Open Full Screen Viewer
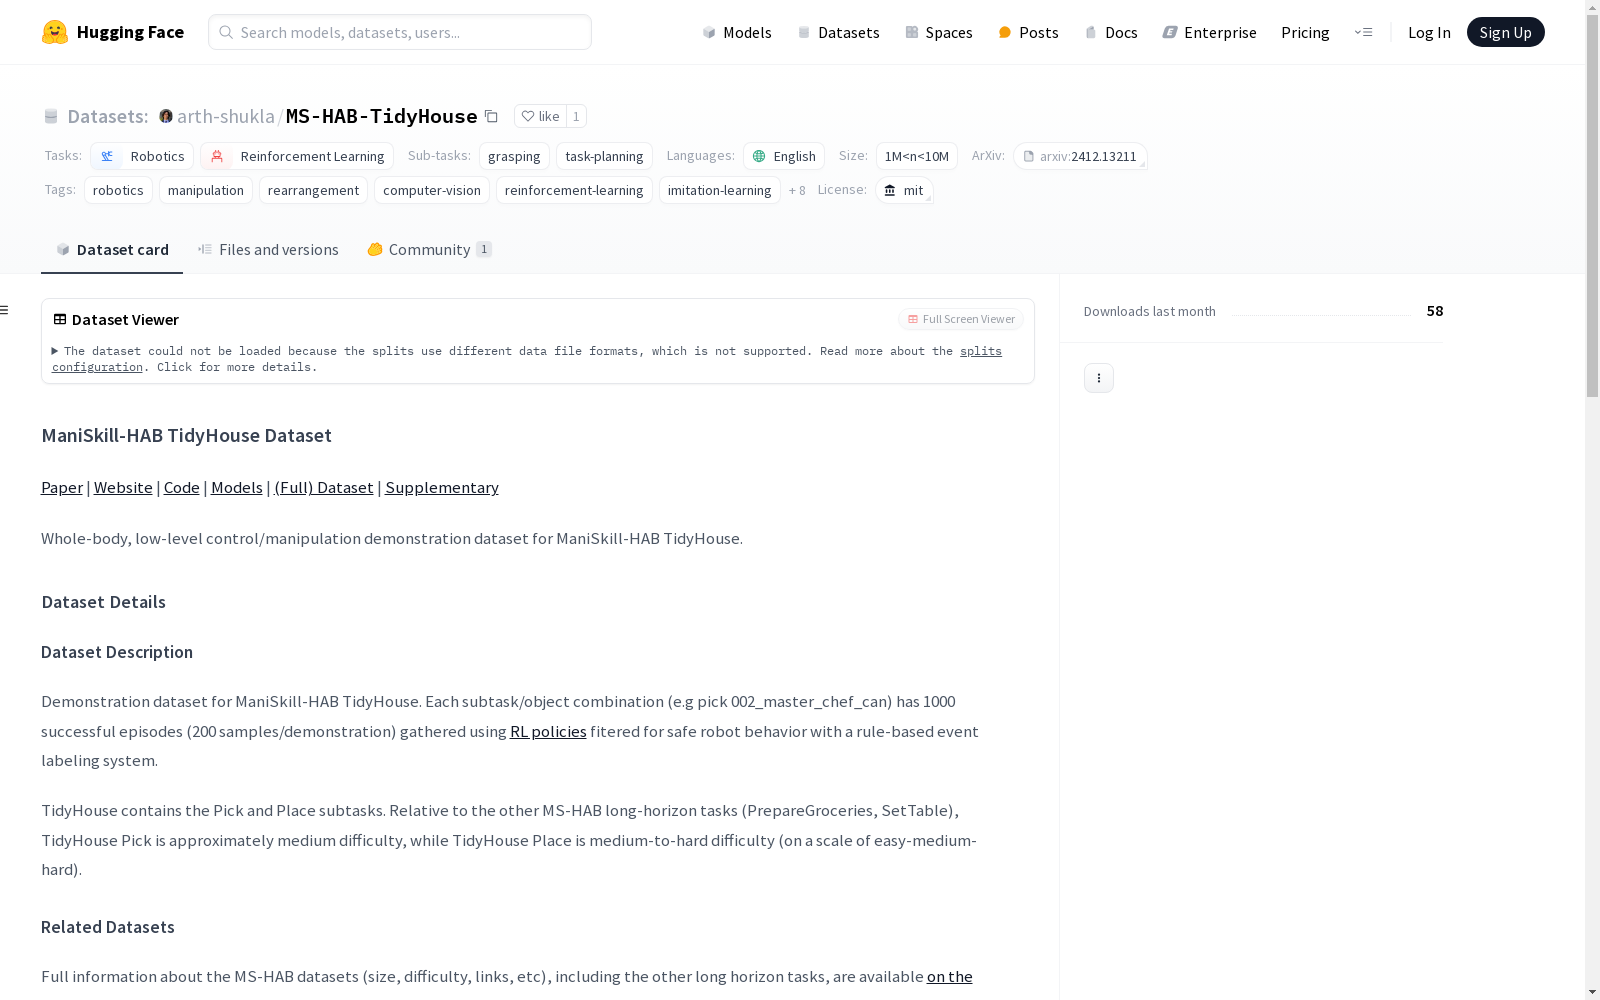 tap(961, 319)
